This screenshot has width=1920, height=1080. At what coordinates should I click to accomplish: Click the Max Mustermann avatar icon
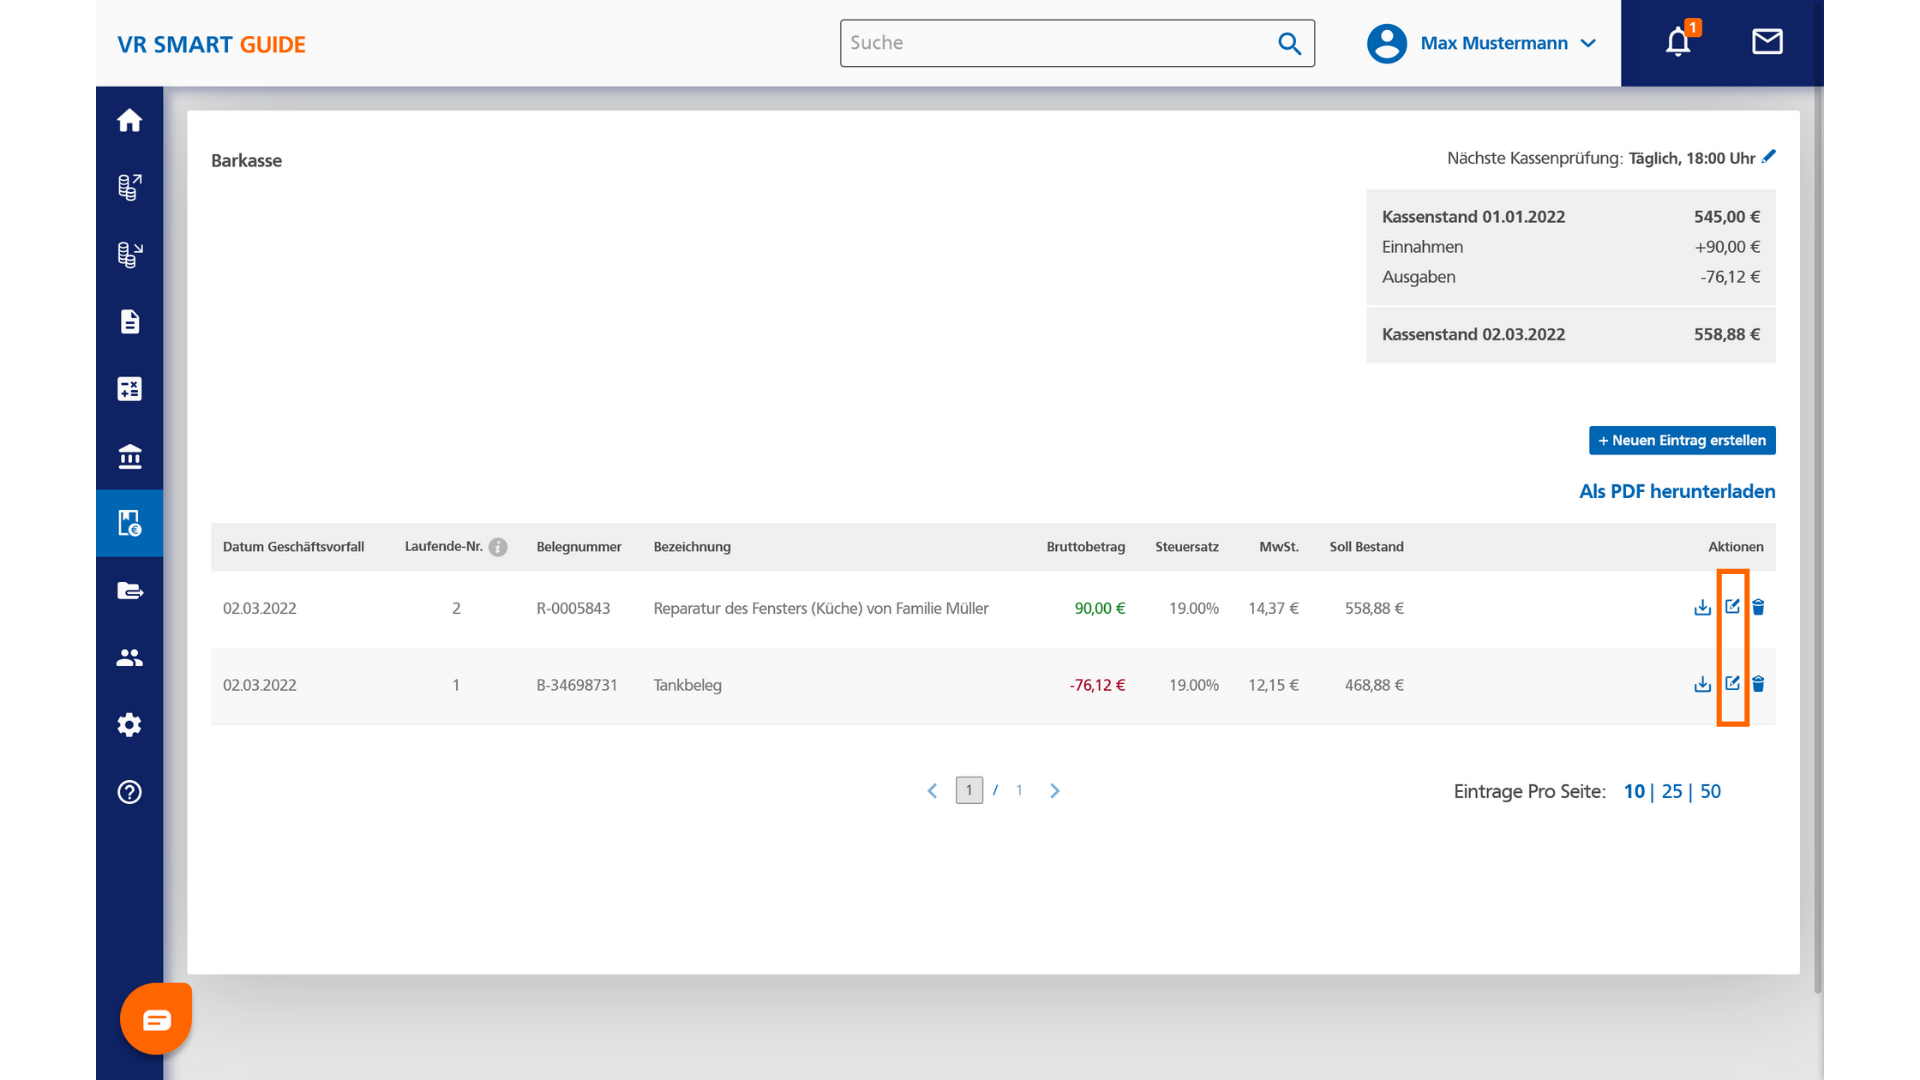point(1386,43)
